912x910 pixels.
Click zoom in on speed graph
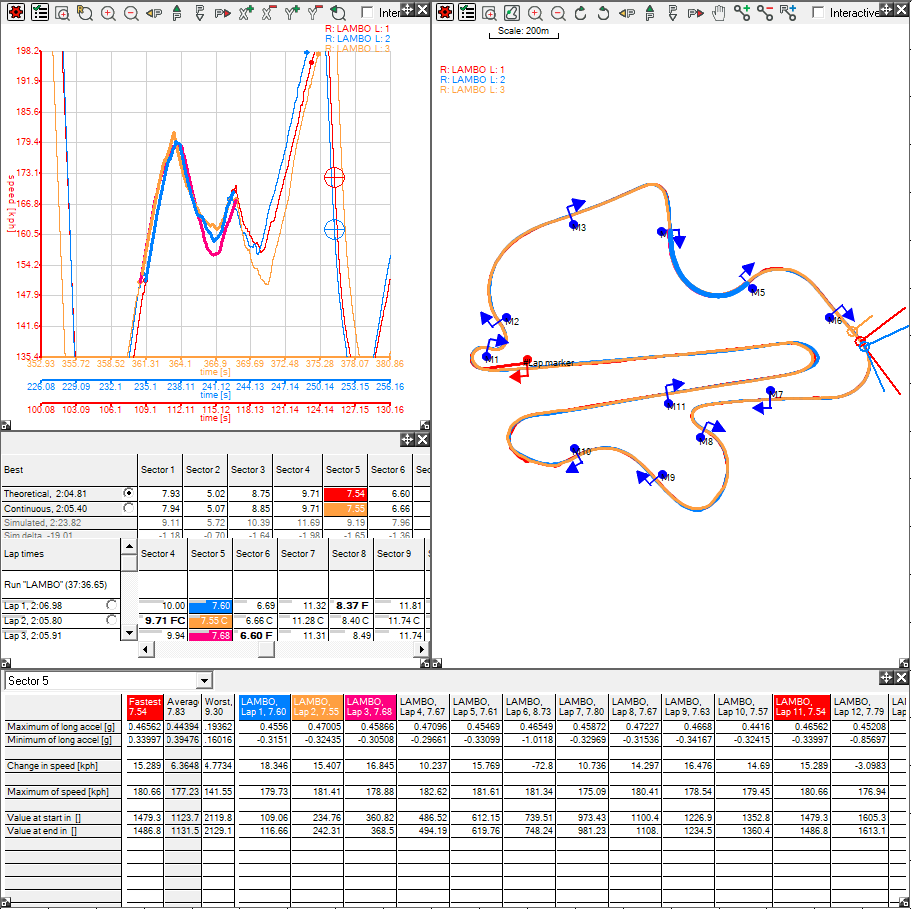point(107,12)
